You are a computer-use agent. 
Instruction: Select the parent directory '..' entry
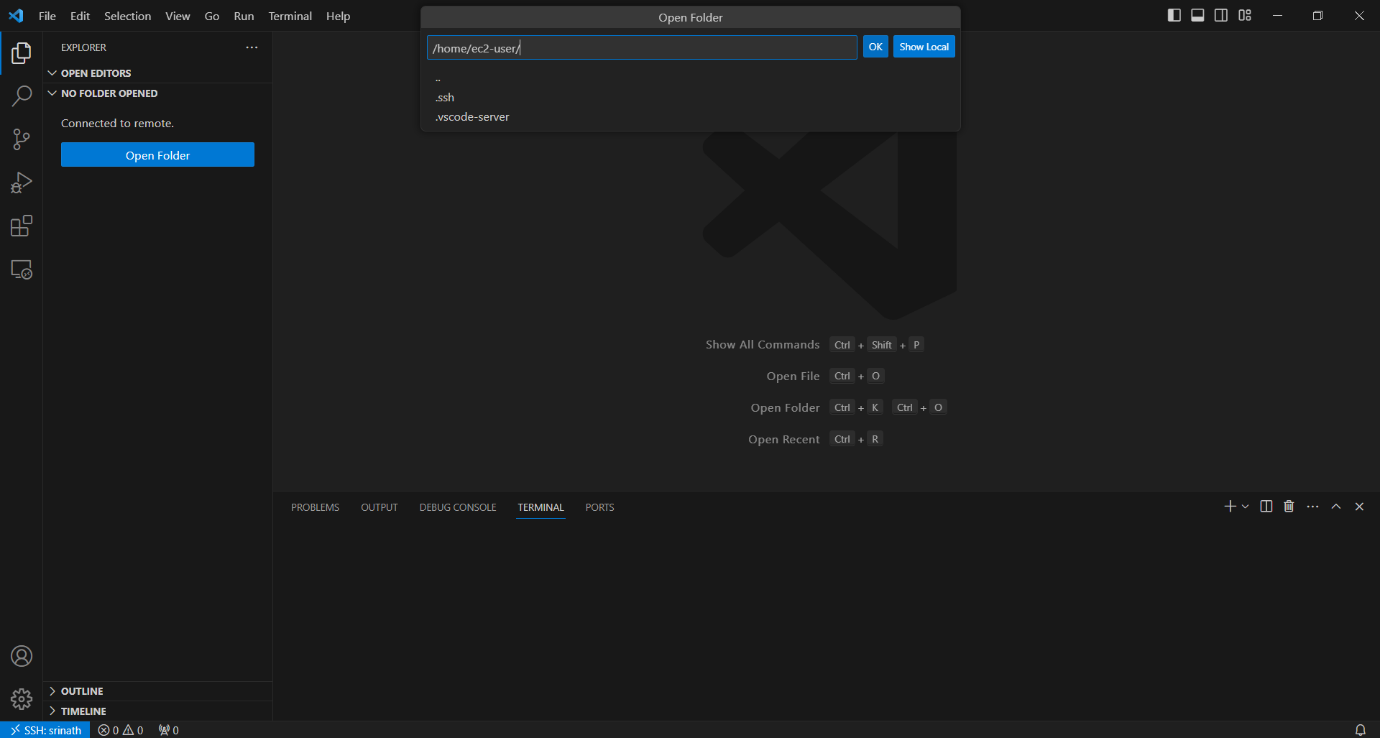690,78
